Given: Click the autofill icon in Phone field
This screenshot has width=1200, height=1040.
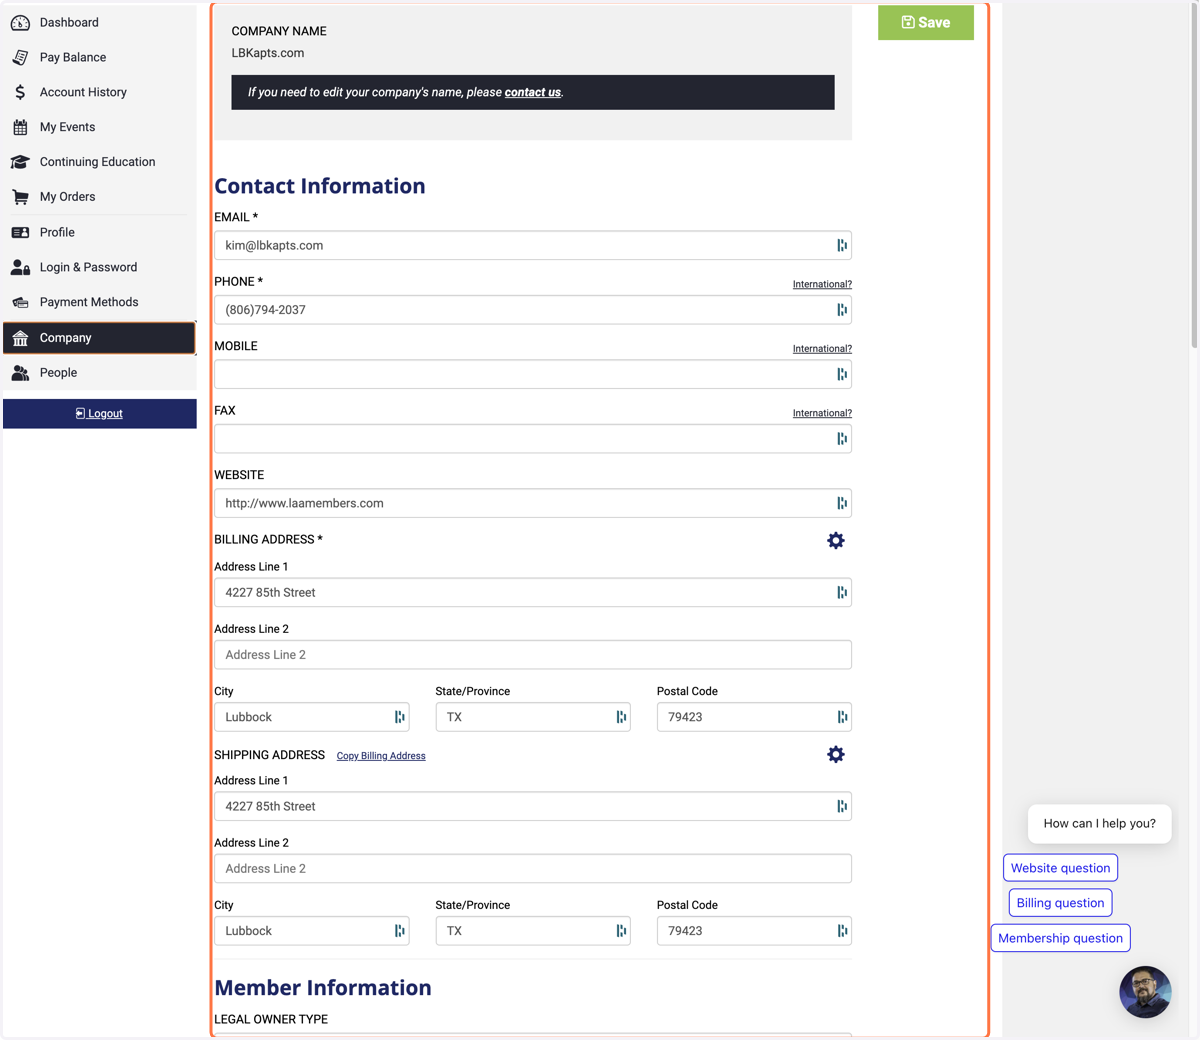Looking at the screenshot, I should (842, 310).
